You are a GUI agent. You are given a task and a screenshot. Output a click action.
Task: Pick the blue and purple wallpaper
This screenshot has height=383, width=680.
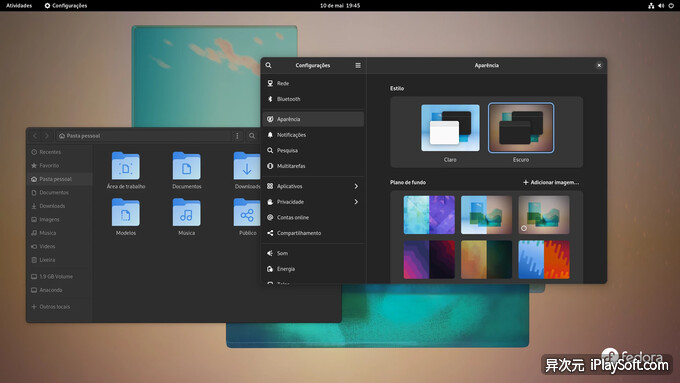point(429,215)
